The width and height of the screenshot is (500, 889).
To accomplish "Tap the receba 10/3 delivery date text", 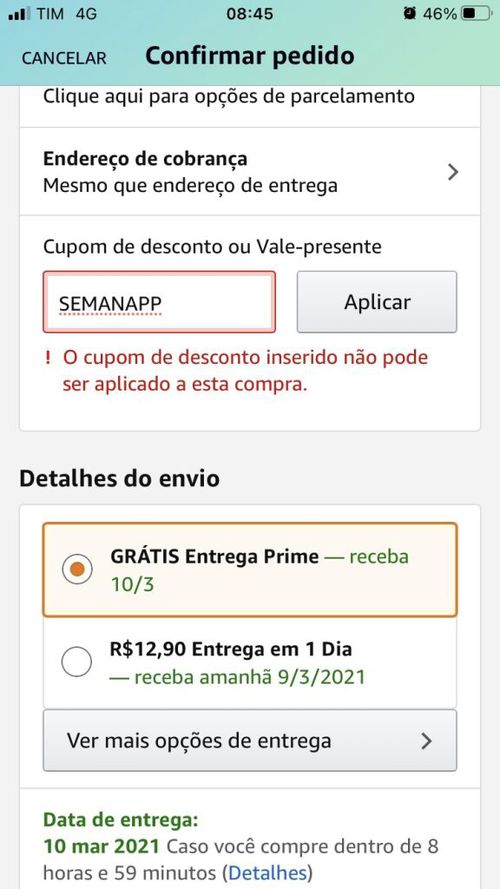I will pyautogui.click(x=260, y=570).
